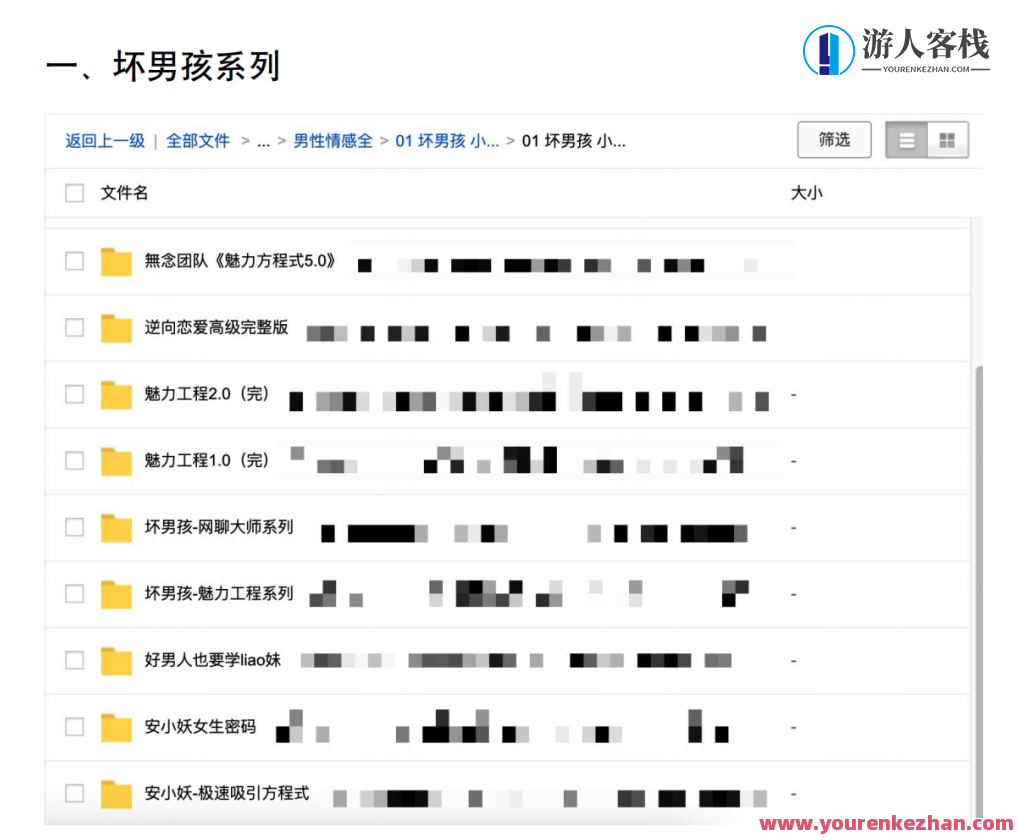Open folder icon for 安小妖女生密码
This screenshot has width=1019, height=840.
[x=116, y=728]
